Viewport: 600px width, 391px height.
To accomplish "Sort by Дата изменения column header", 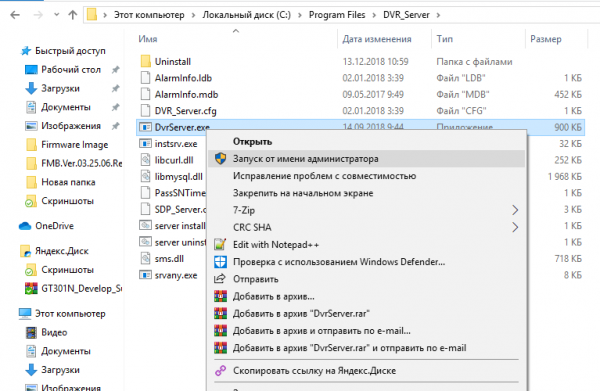I will point(377,39).
